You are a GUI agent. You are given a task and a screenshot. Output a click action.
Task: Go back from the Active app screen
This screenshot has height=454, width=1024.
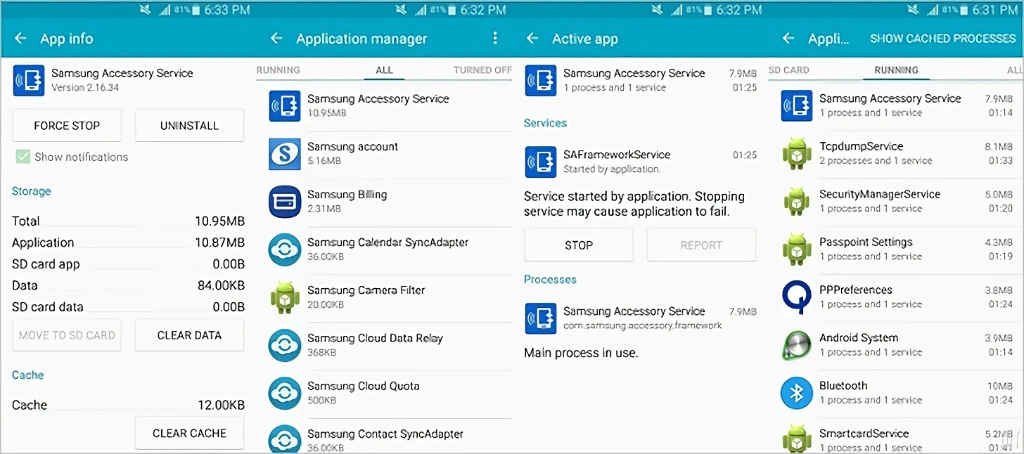[x=532, y=39]
